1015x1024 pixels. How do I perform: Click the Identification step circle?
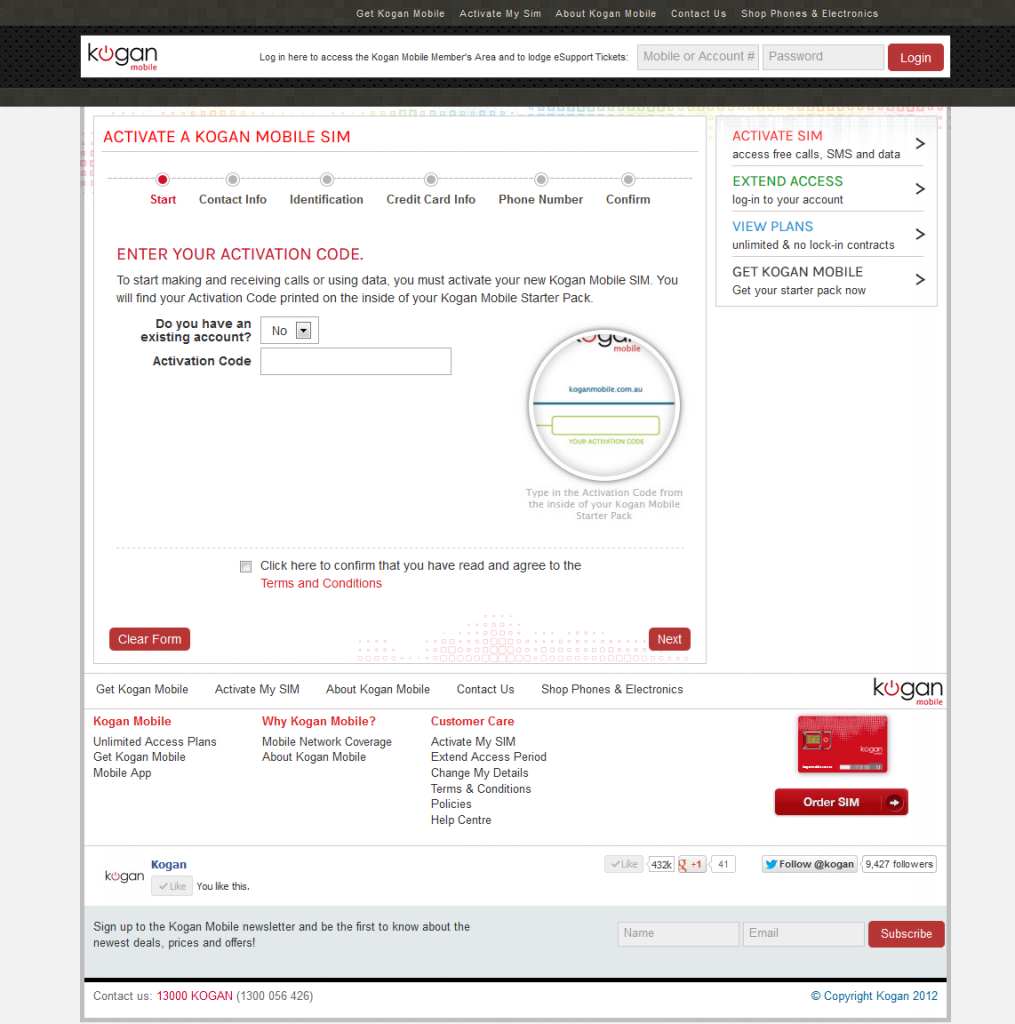[x=327, y=180]
